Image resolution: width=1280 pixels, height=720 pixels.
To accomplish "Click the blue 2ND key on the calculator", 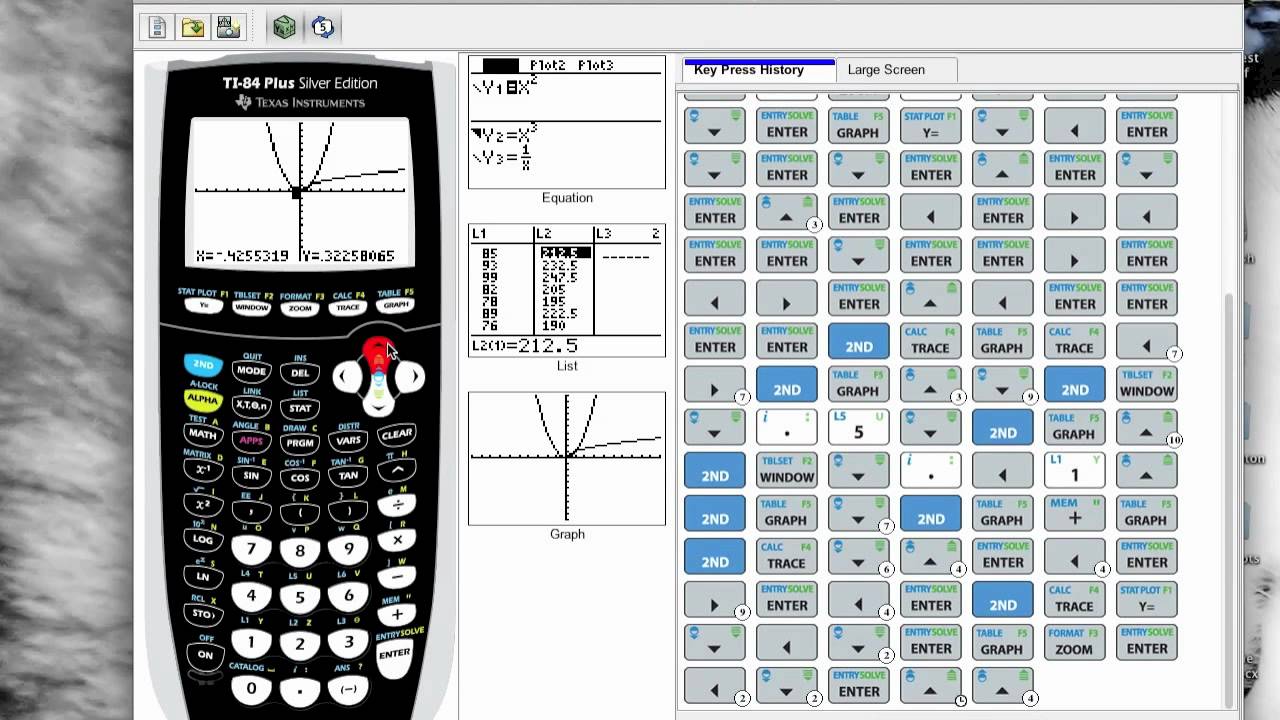I will point(203,365).
